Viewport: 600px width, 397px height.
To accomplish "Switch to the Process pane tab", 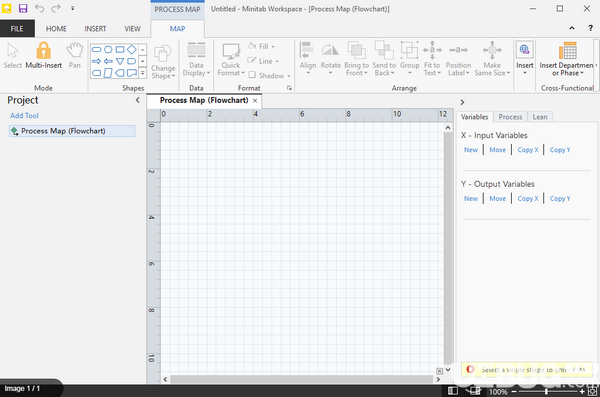I will [510, 117].
